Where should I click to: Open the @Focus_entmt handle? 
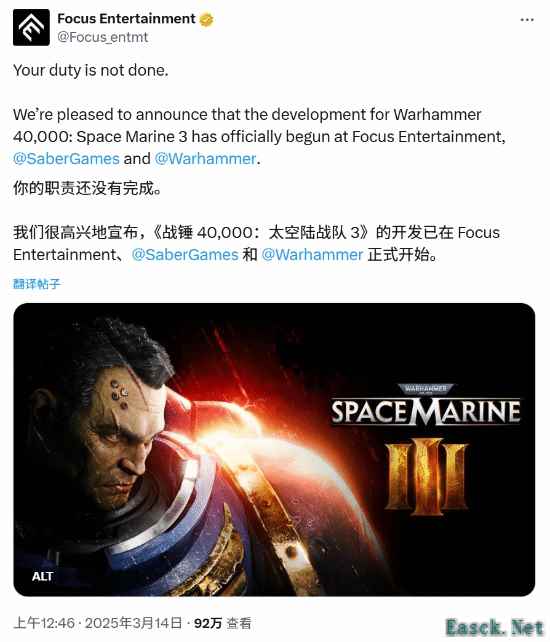tap(102, 37)
